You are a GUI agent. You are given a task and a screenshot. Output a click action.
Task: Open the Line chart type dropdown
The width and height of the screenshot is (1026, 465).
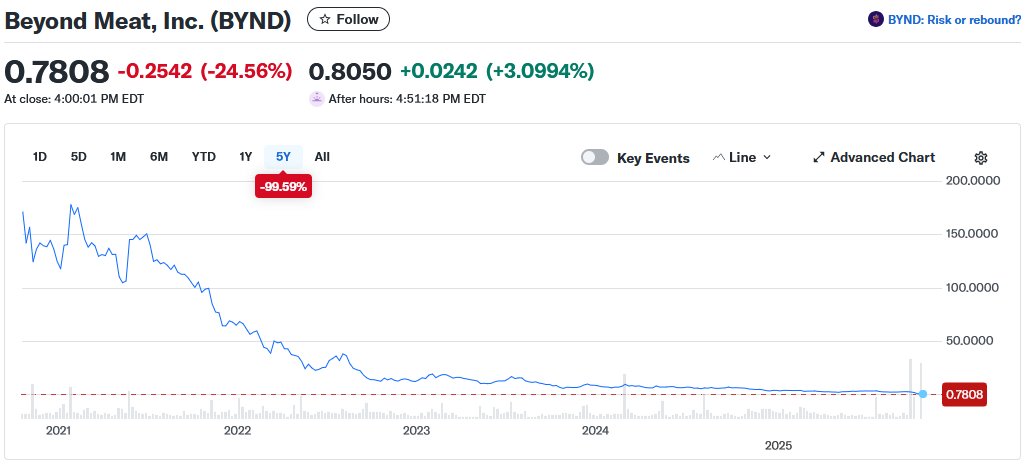pos(742,158)
